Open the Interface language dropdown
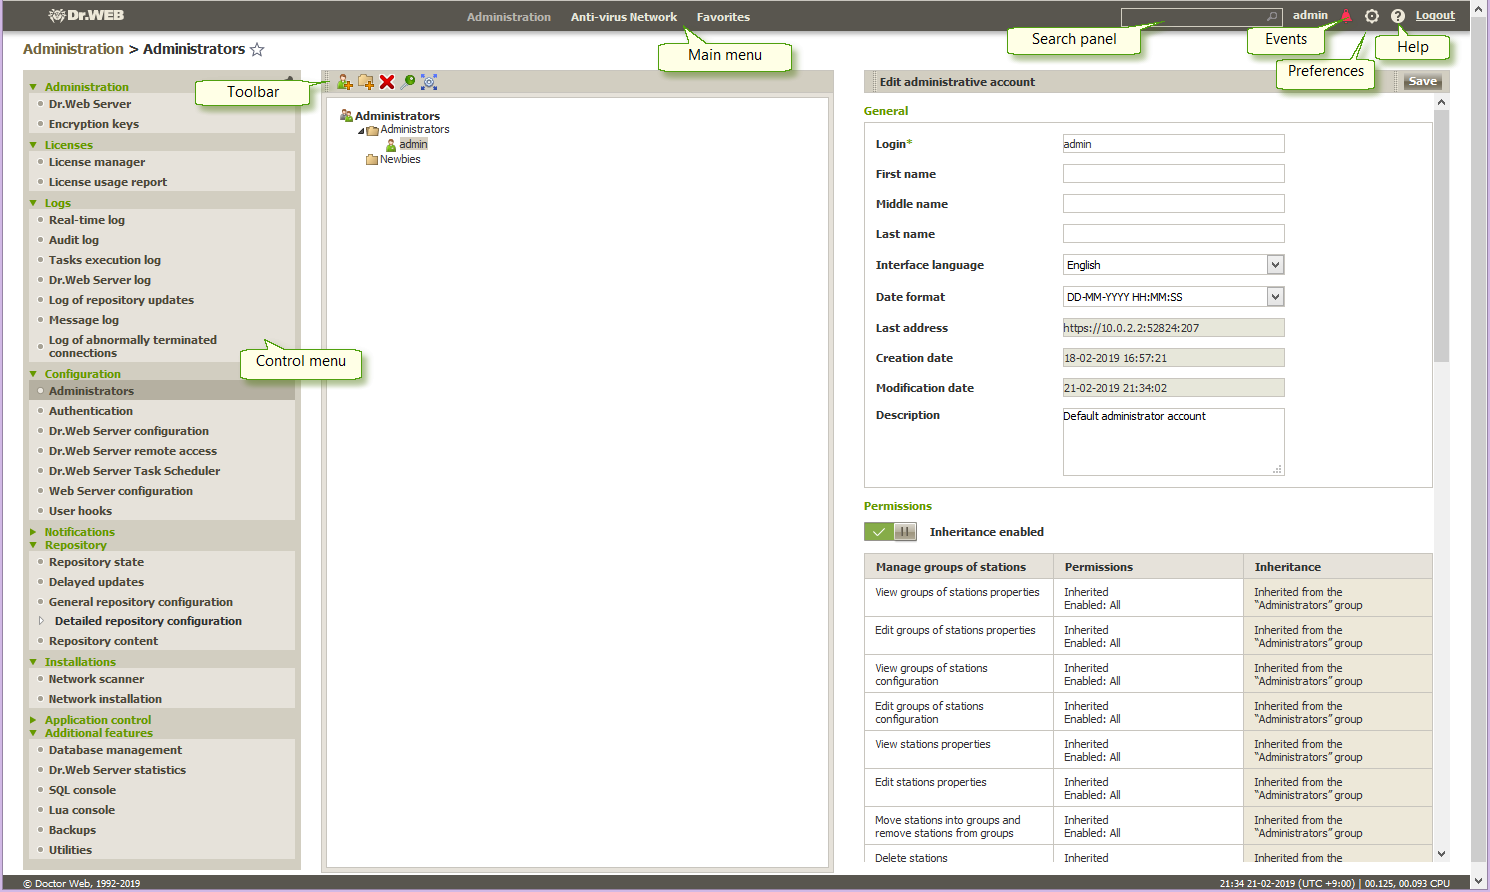Image resolution: width=1490 pixels, height=892 pixels. [x=1275, y=265]
